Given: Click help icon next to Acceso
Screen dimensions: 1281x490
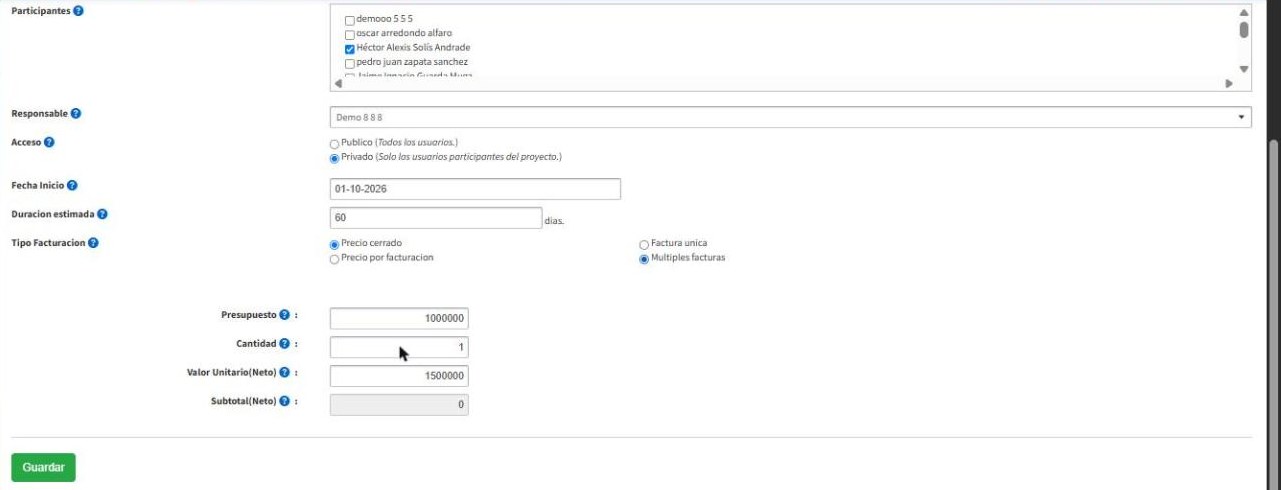Looking at the screenshot, I should 49,143.
